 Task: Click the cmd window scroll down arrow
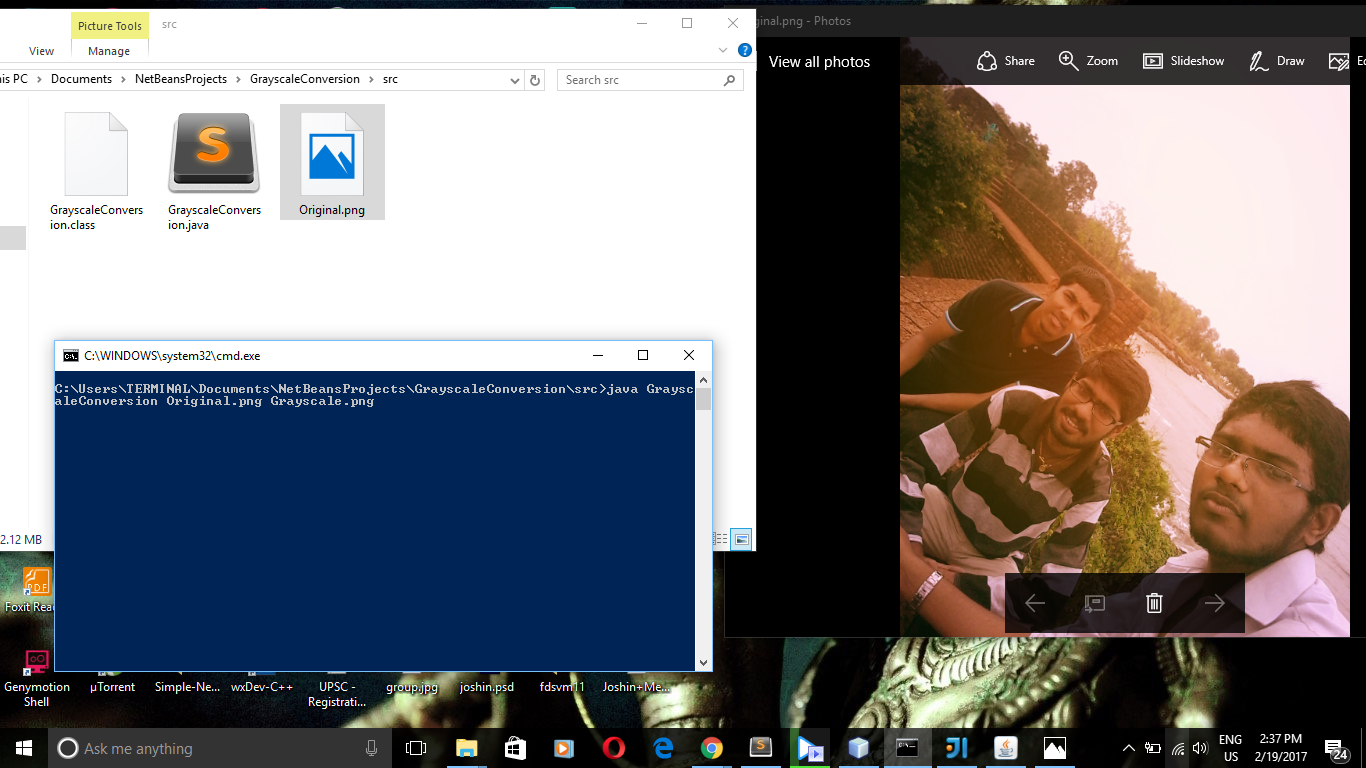[x=704, y=662]
